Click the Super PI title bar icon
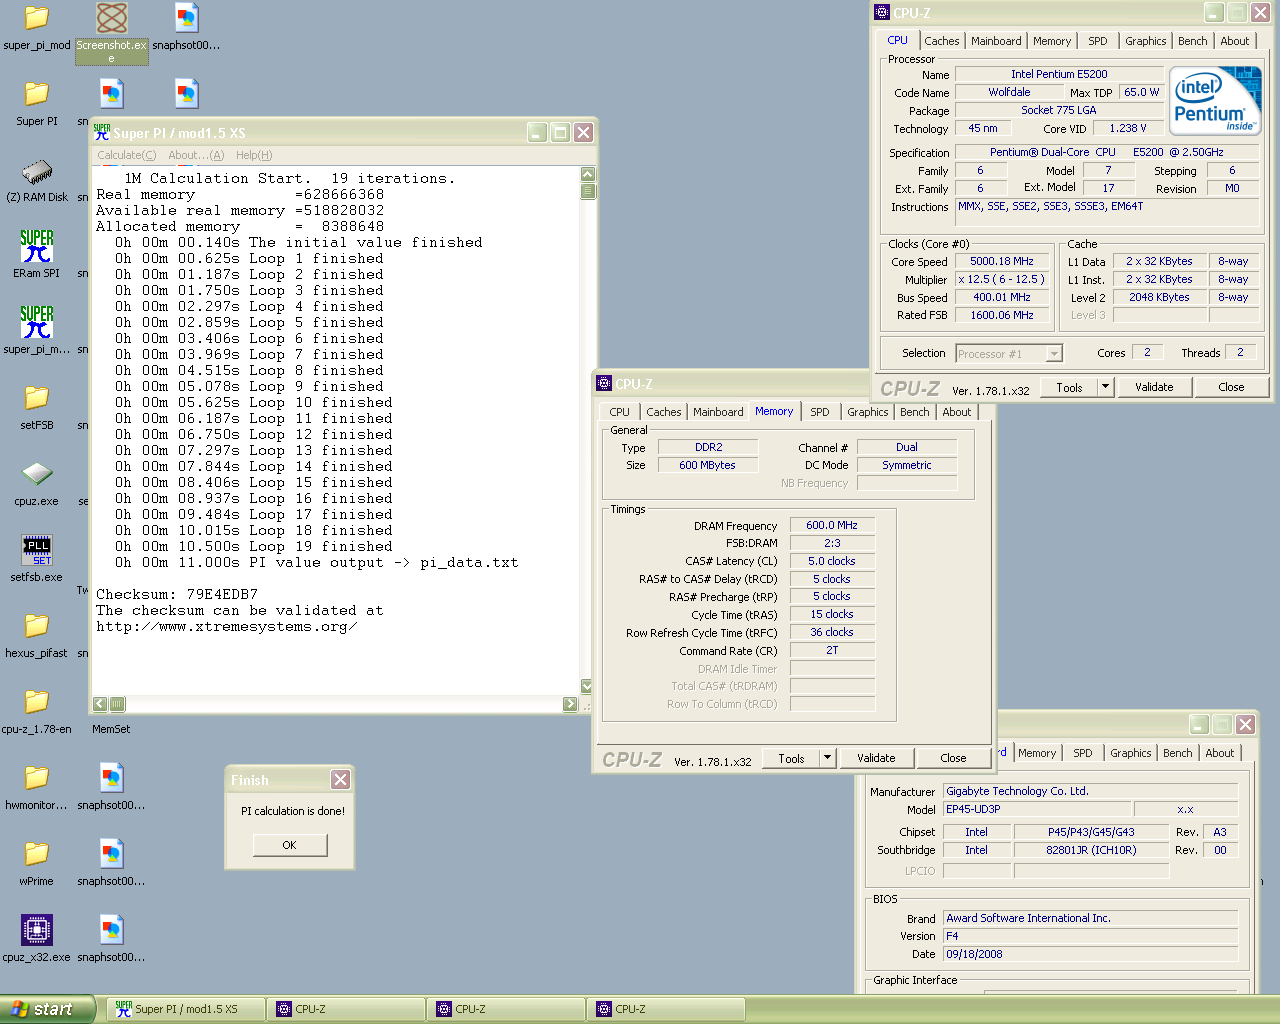 click(102, 132)
